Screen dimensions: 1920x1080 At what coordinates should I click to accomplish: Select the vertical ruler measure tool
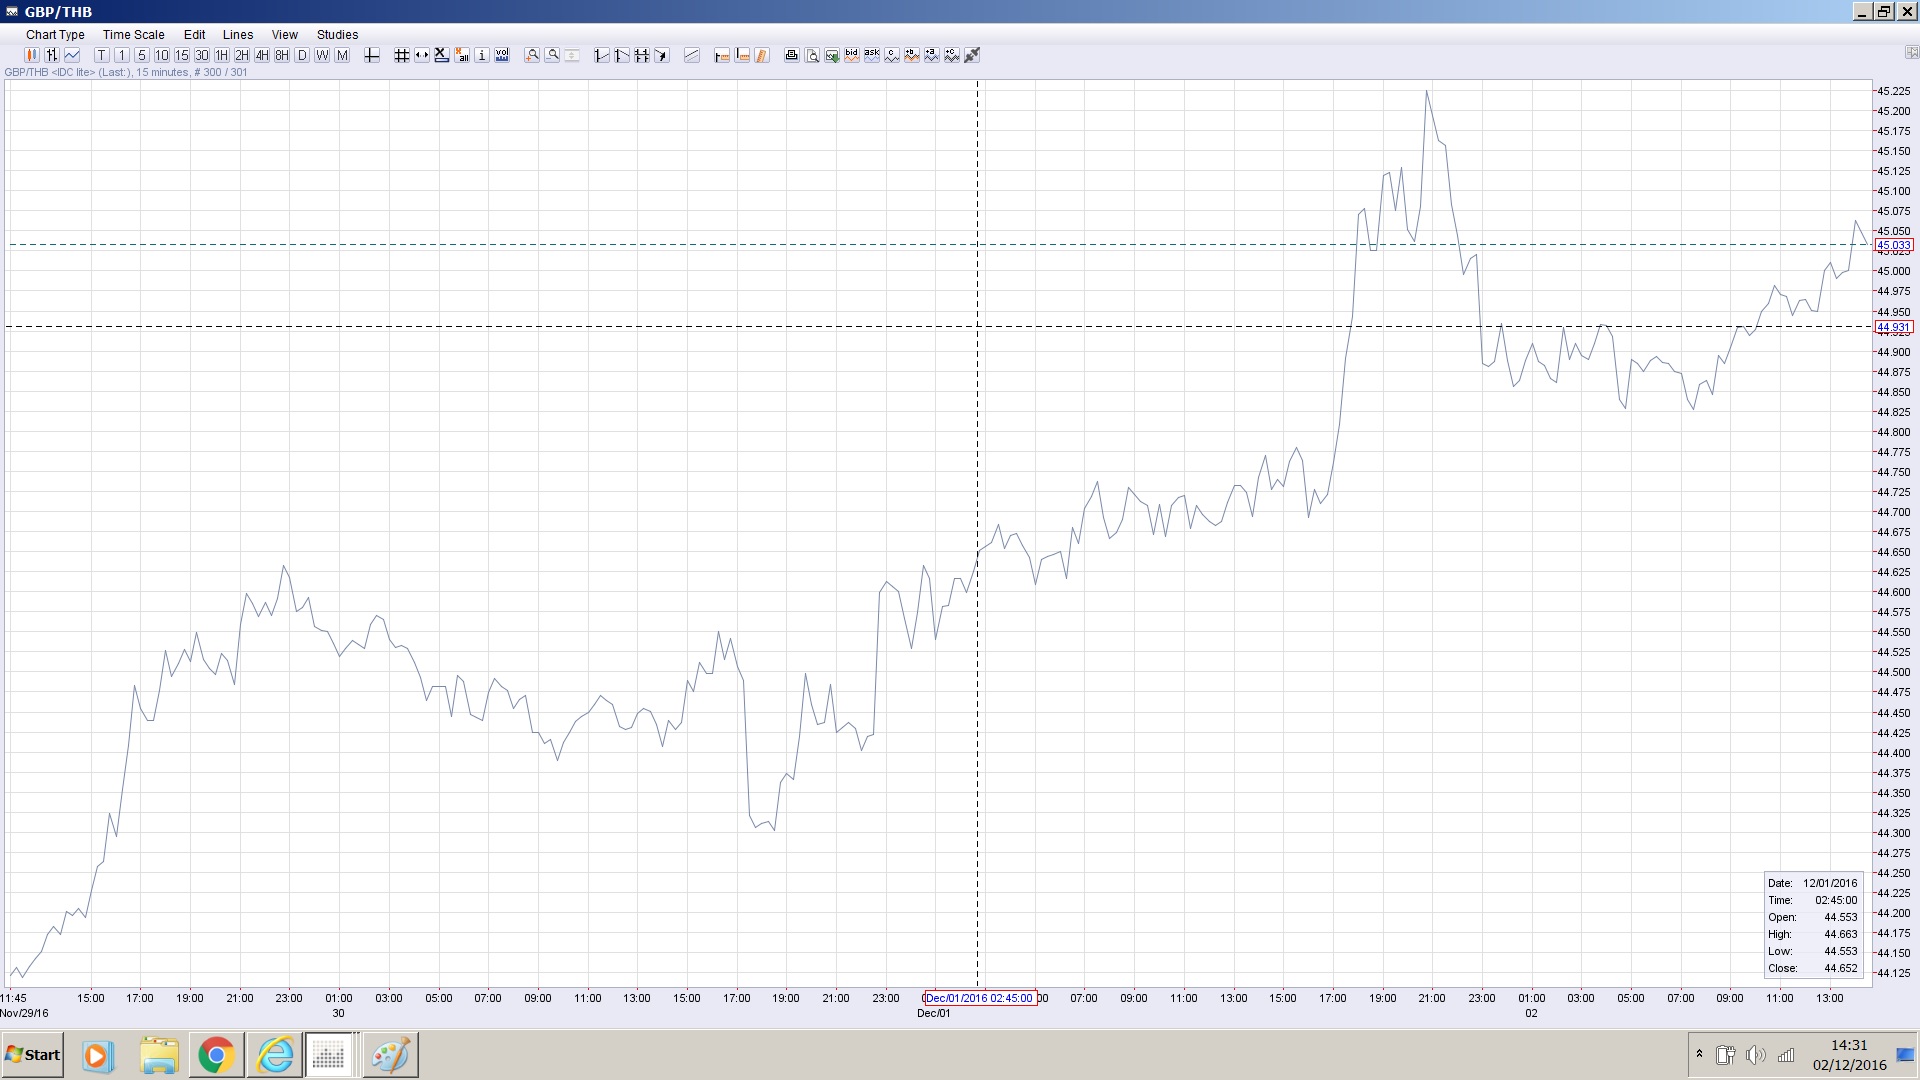(742, 55)
